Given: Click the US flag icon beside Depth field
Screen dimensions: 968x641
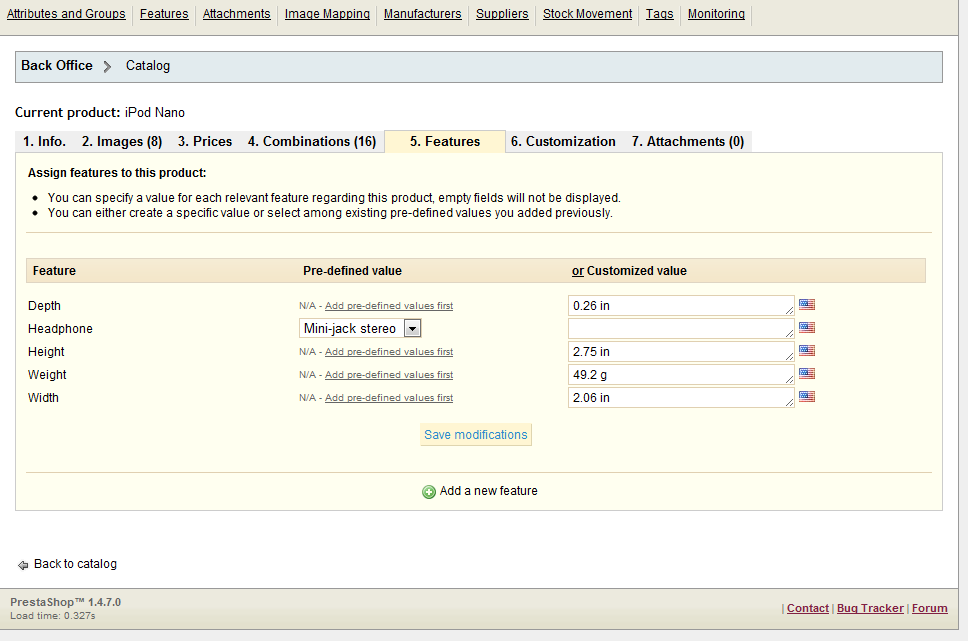Looking at the screenshot, I should pos(807,304).
